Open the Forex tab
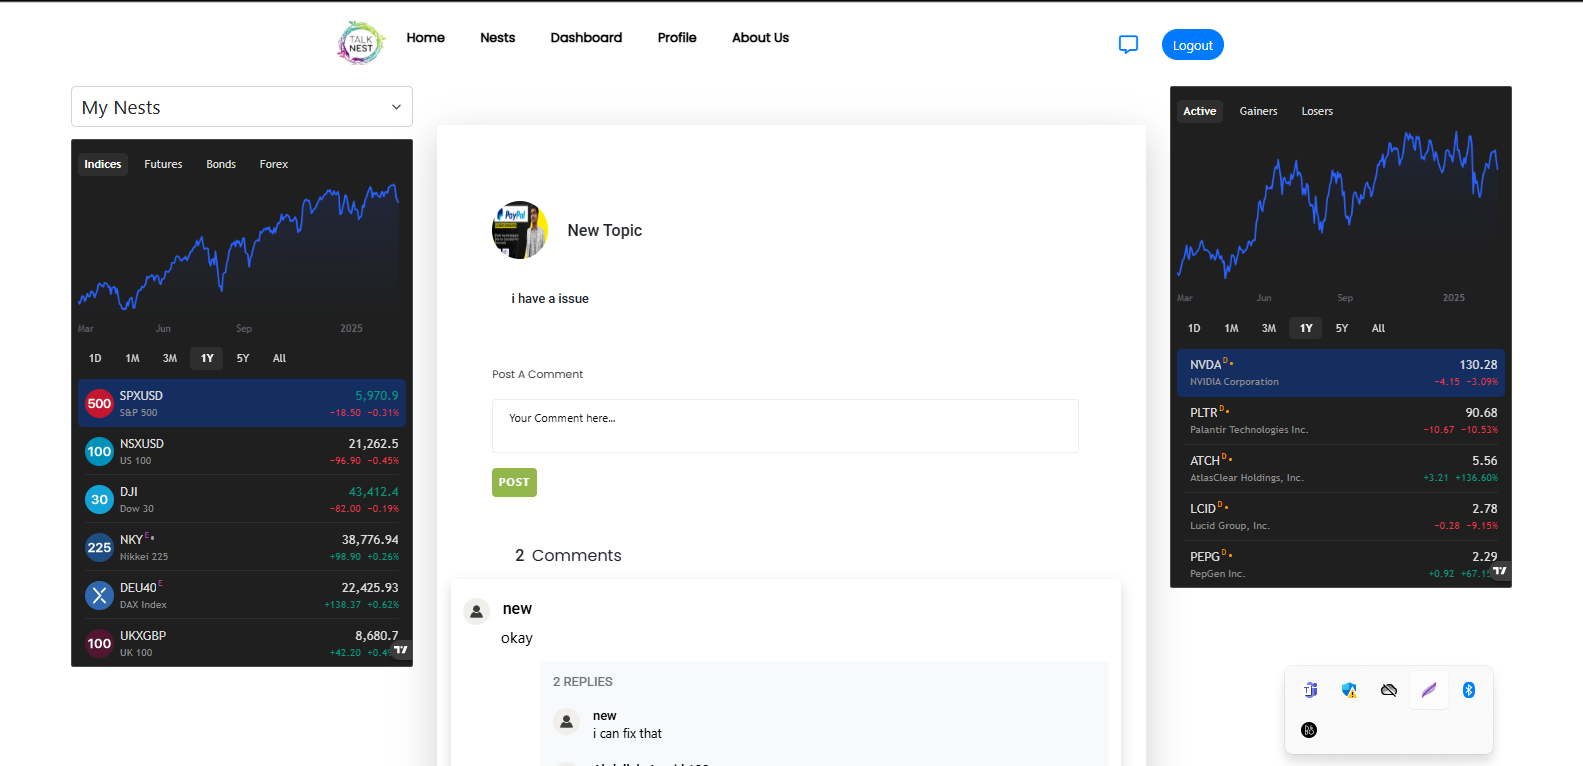Viewport: 1583px width, 766px height. pyautogui.click(x=273, y=164)
